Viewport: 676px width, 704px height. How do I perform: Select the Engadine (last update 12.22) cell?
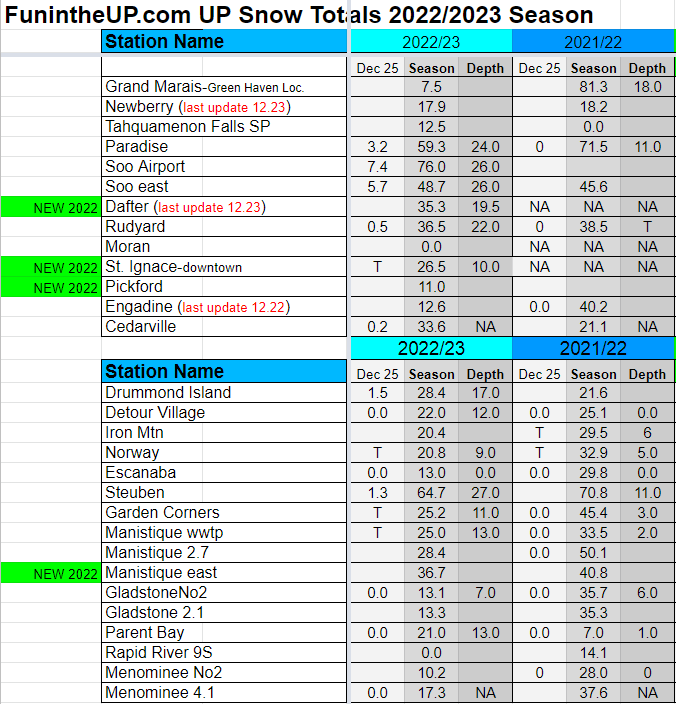[224, 307]
